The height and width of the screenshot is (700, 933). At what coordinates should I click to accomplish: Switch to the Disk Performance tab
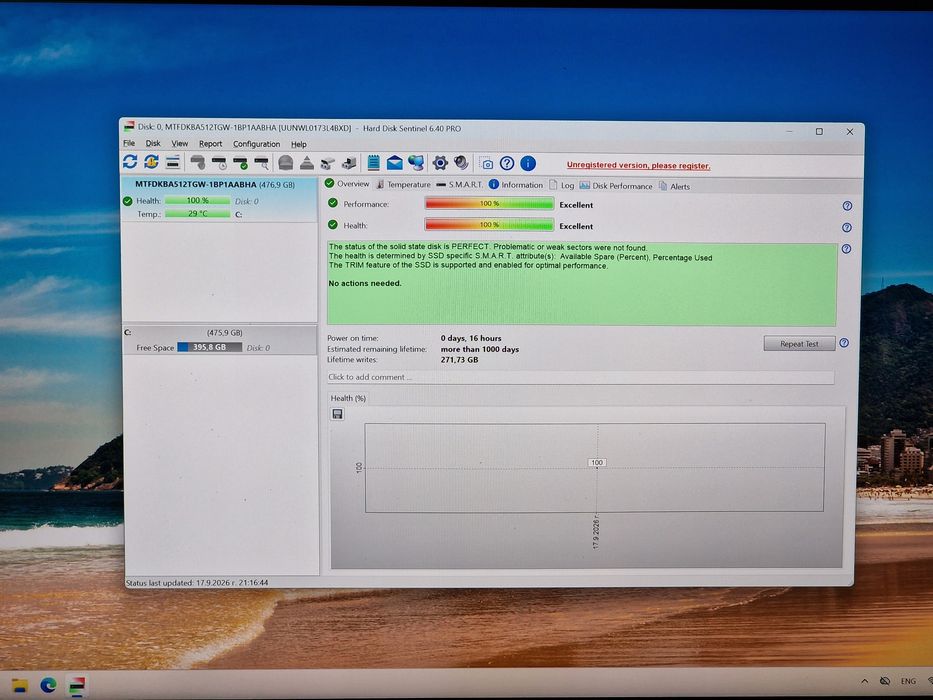(x=616, y=186)
